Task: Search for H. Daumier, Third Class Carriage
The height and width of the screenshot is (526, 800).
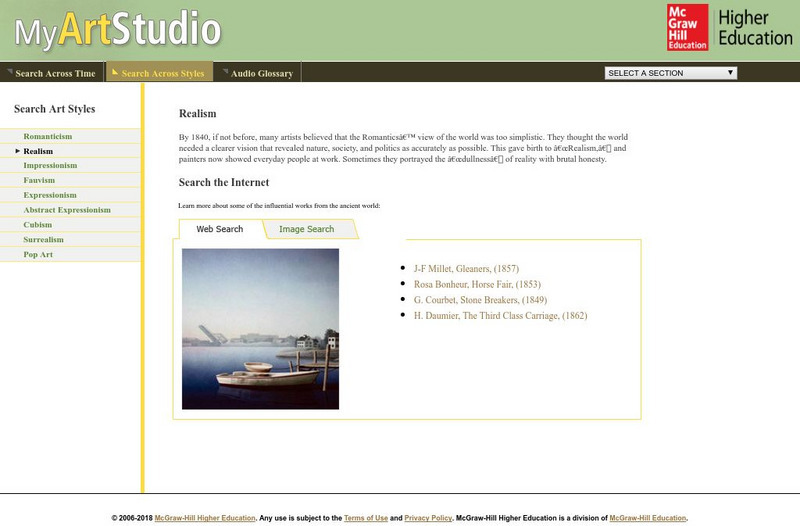Action: 501,316
